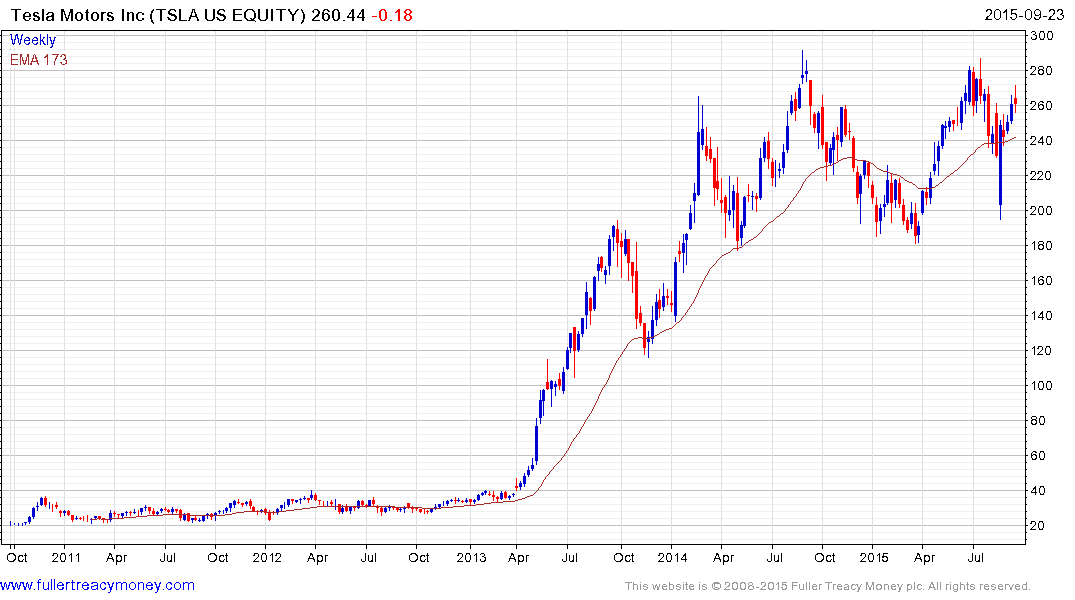Click the 120 price axis label
This screenshot has width=1075, height=600.
click(1042, 350)
